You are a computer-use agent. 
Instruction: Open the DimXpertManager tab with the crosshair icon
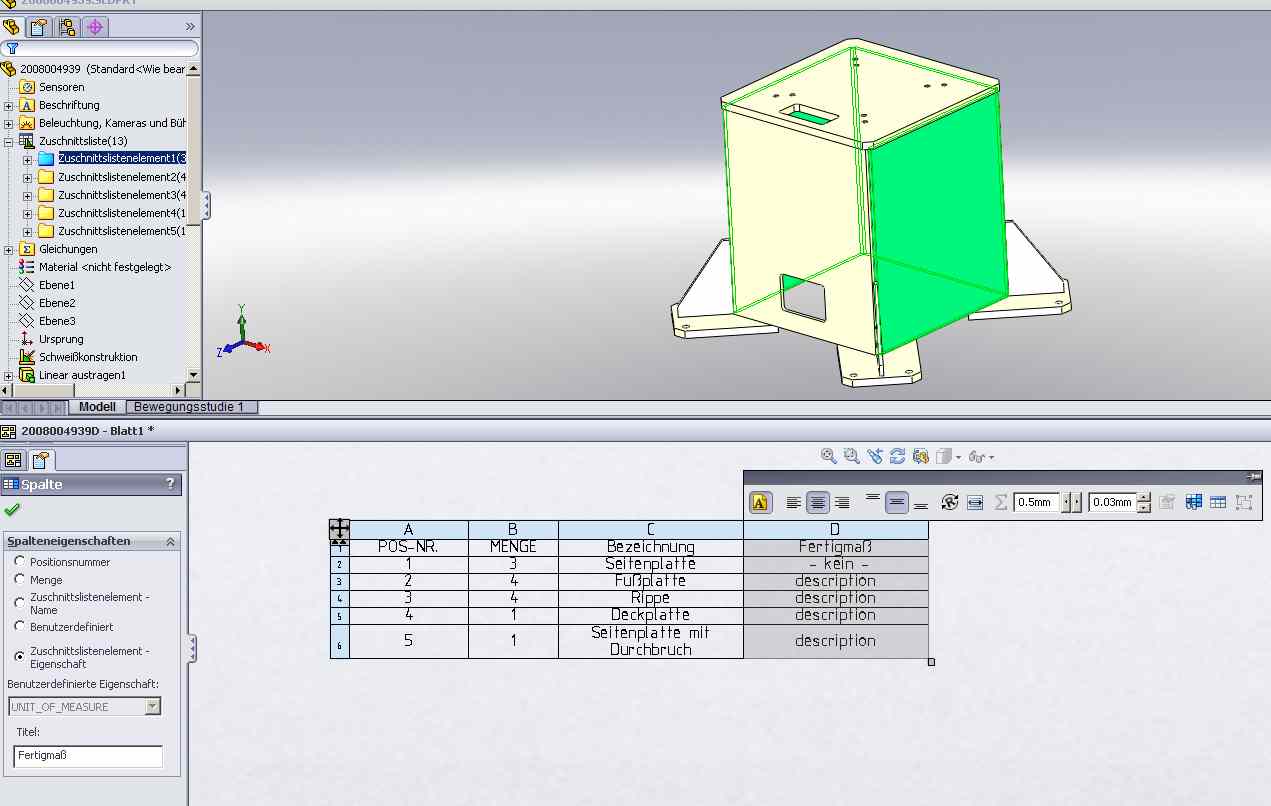pos(95,27)
